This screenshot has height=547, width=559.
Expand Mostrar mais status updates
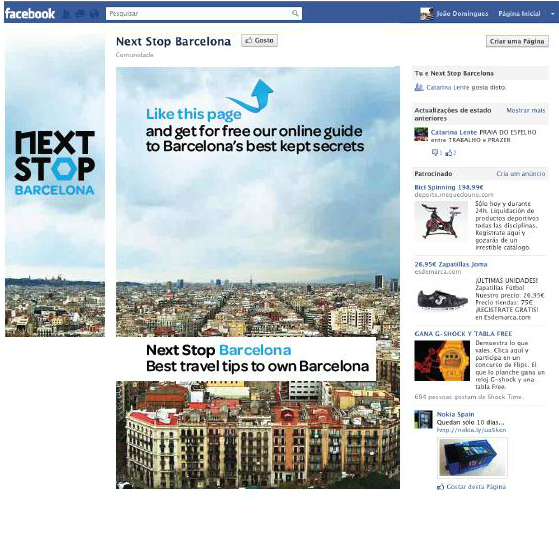click(525, 111)
